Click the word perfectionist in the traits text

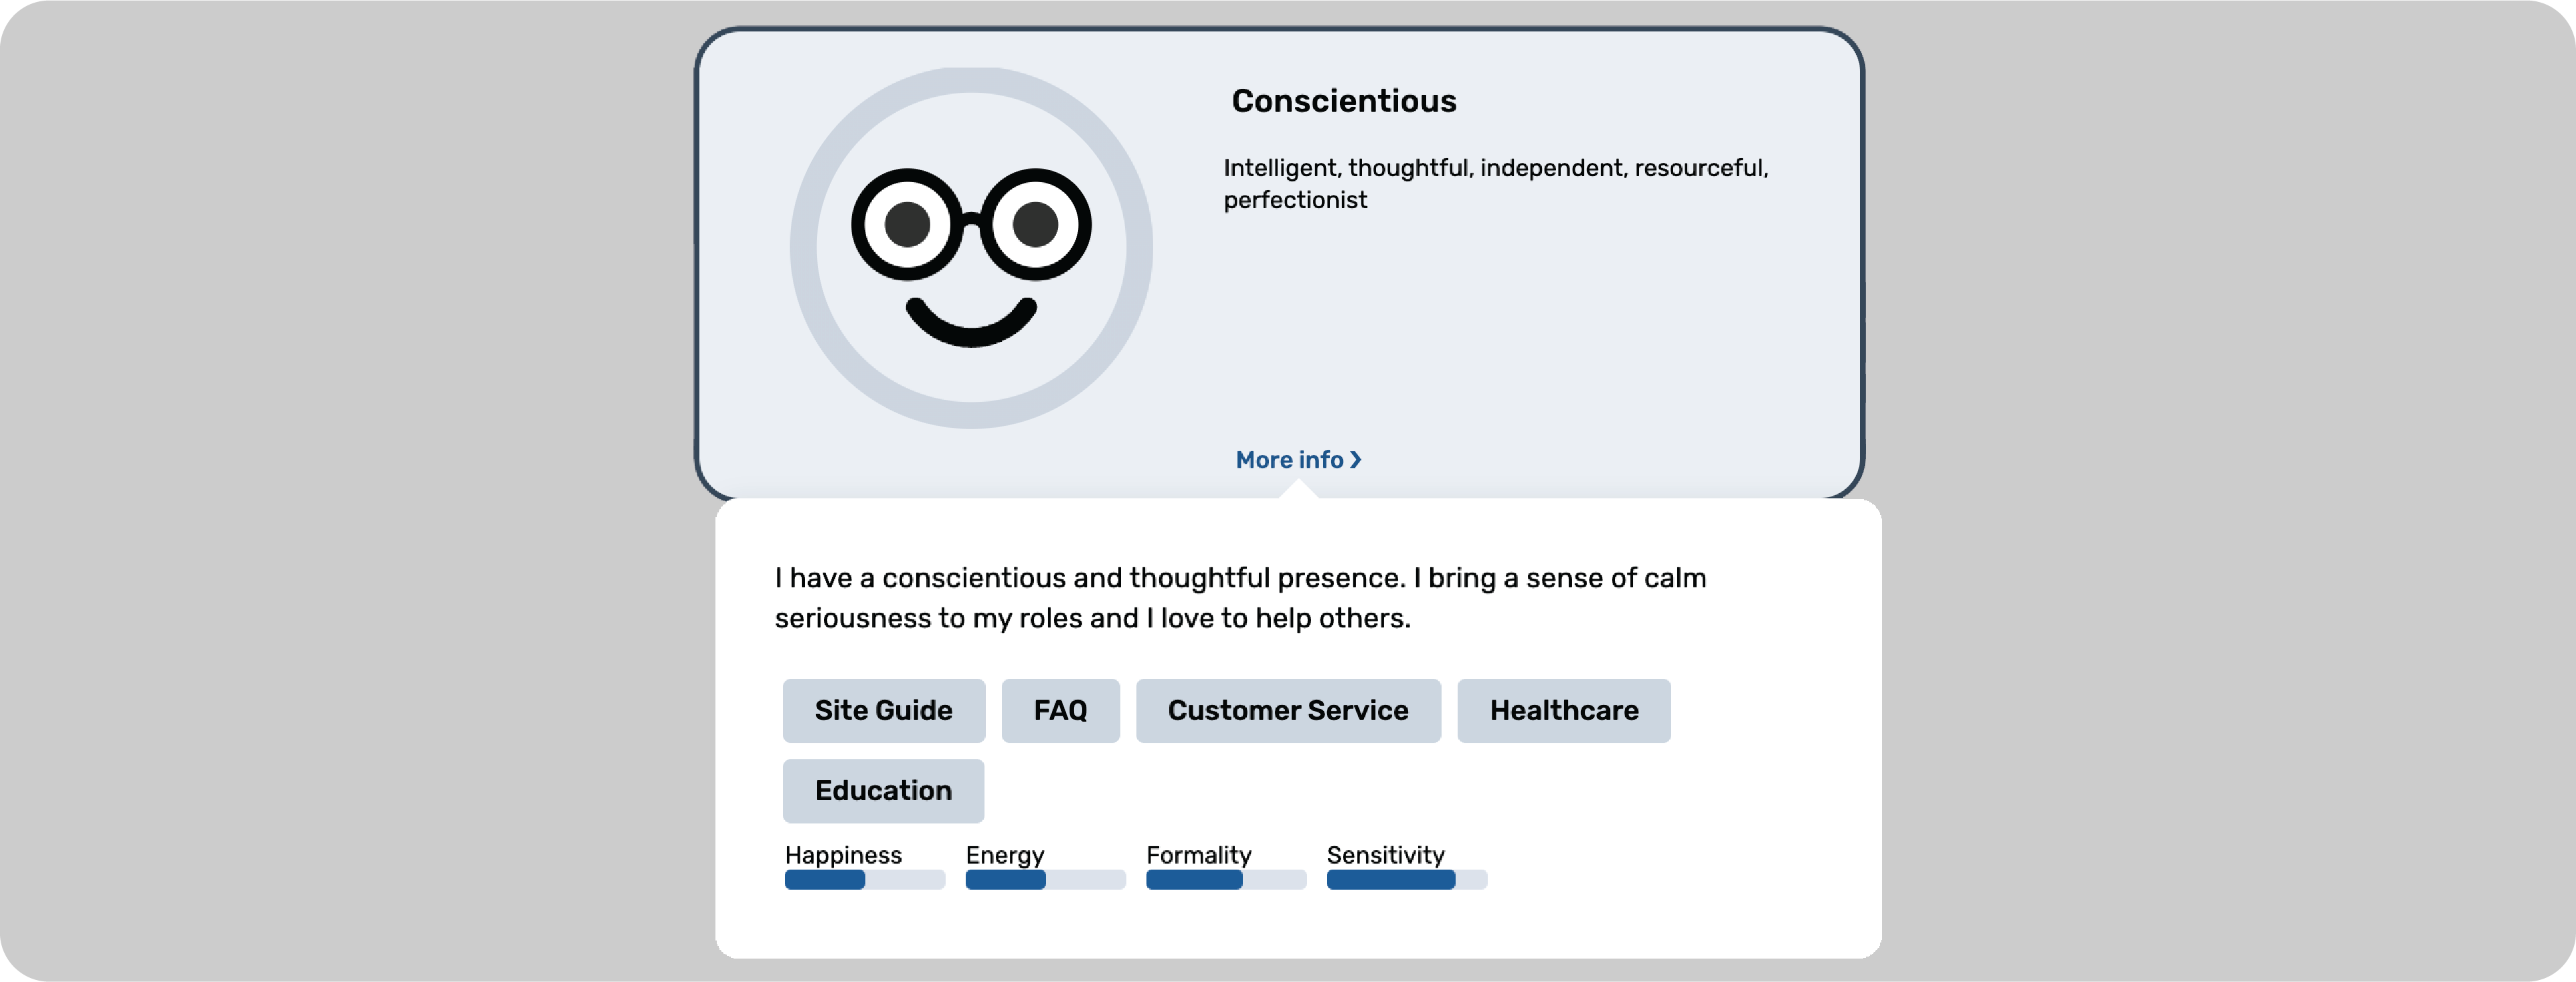click(1295, 201)
